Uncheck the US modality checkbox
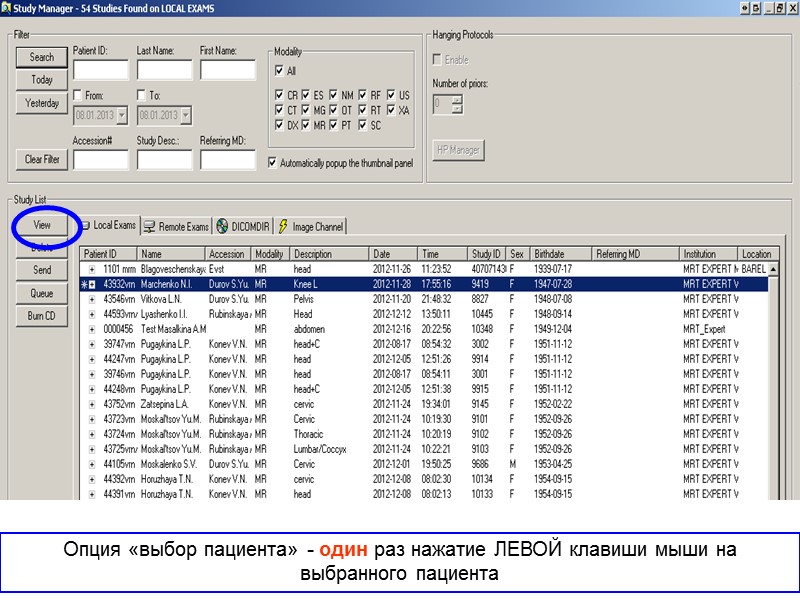Screen dimensions: 800x600 [391, 95]
